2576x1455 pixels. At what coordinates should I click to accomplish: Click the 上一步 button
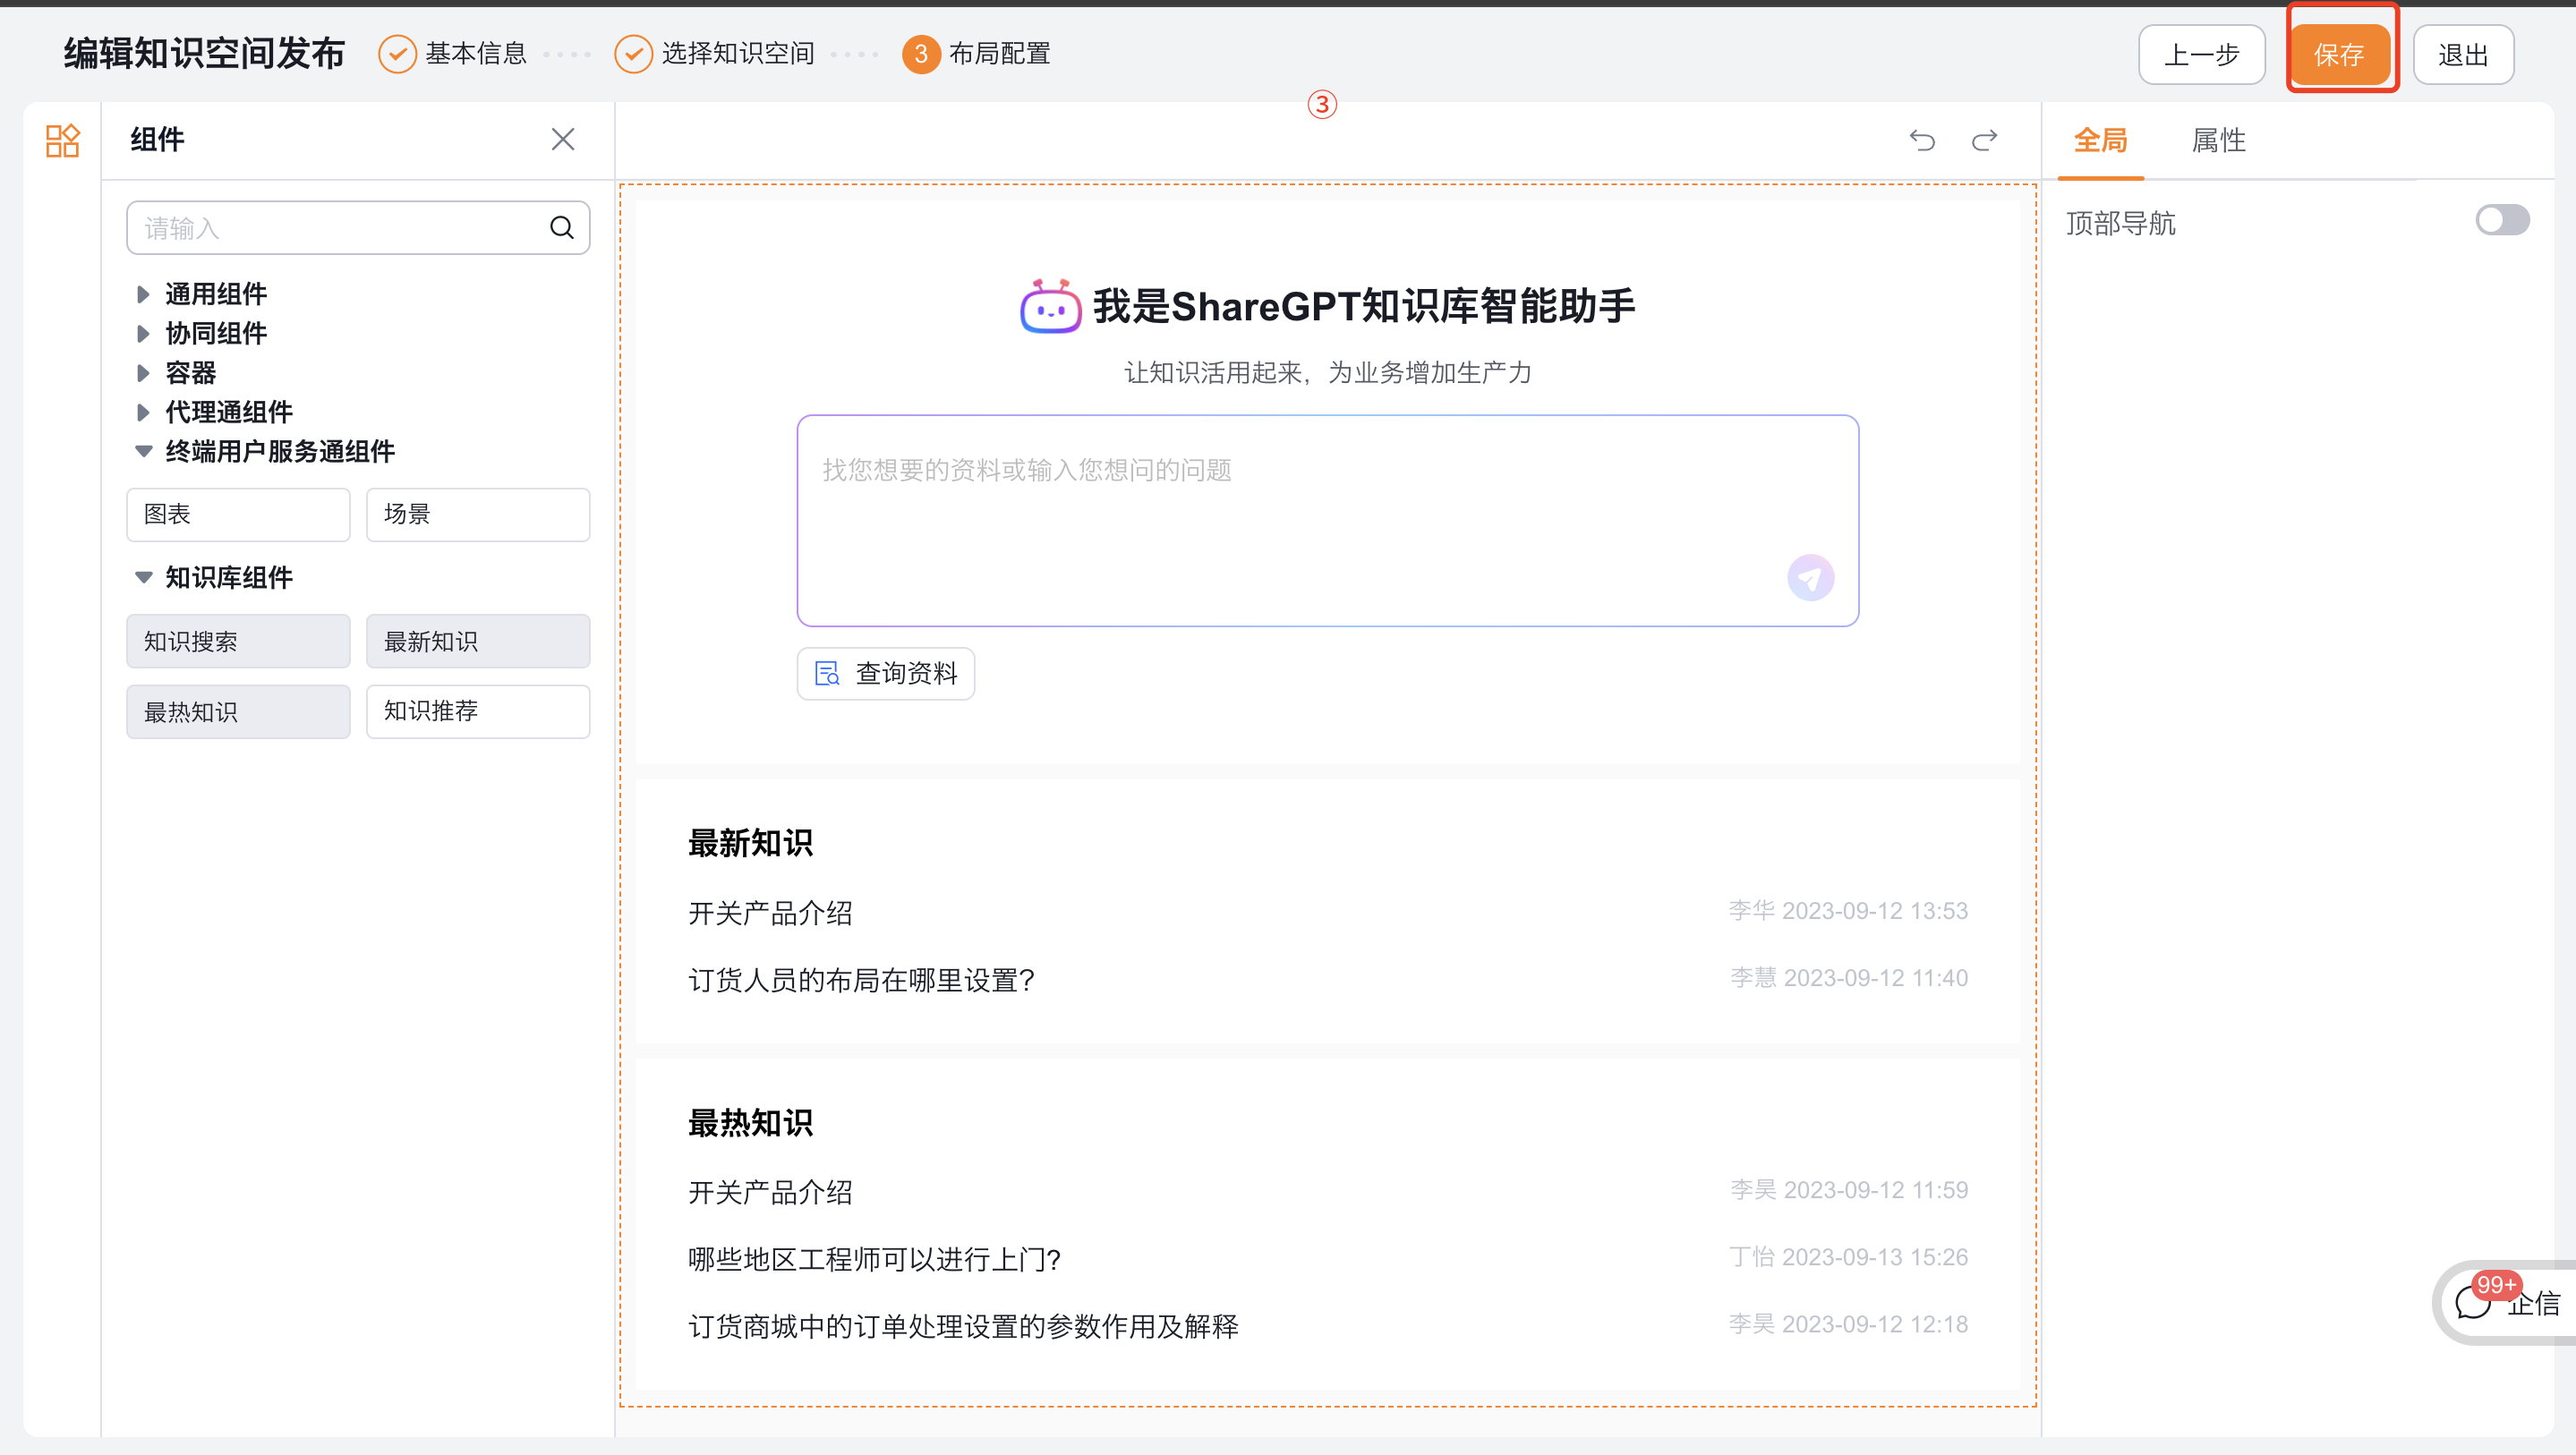[2201, 54]
